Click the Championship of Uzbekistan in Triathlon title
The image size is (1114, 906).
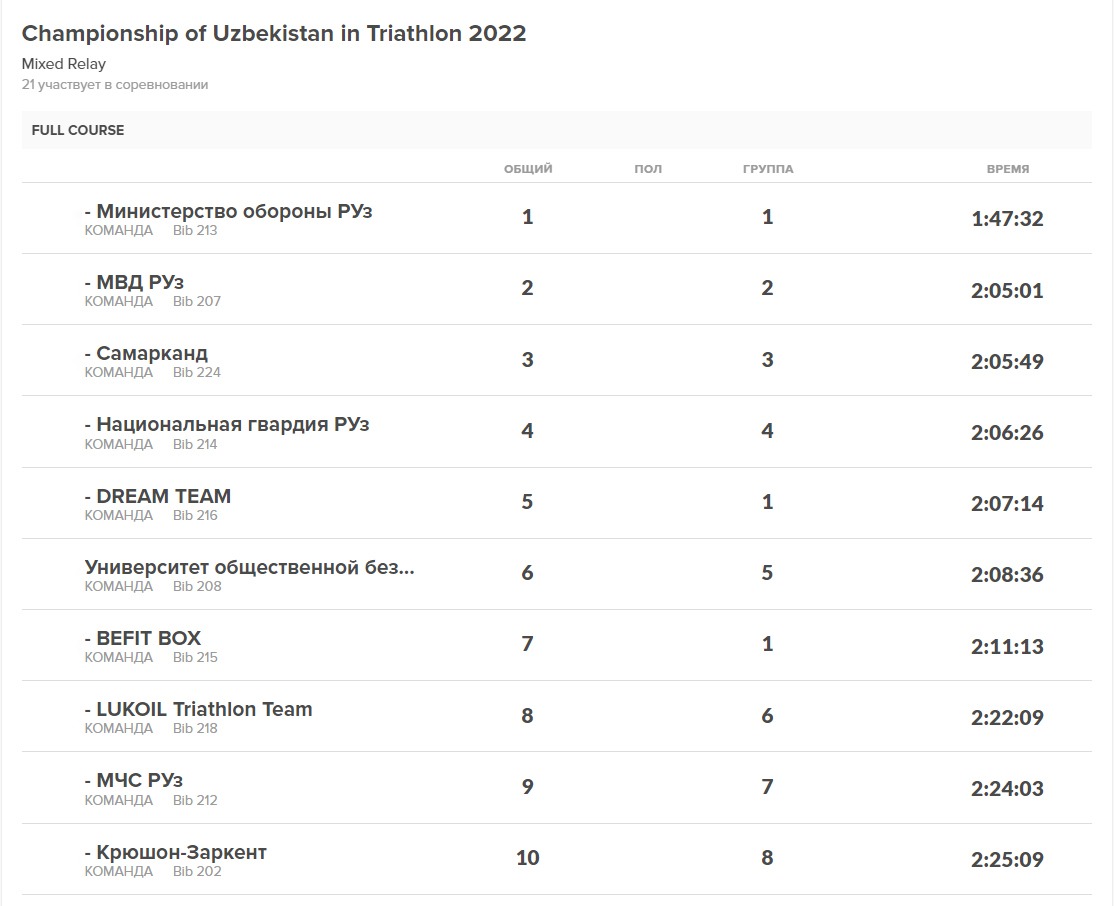(x=274, y=33)
